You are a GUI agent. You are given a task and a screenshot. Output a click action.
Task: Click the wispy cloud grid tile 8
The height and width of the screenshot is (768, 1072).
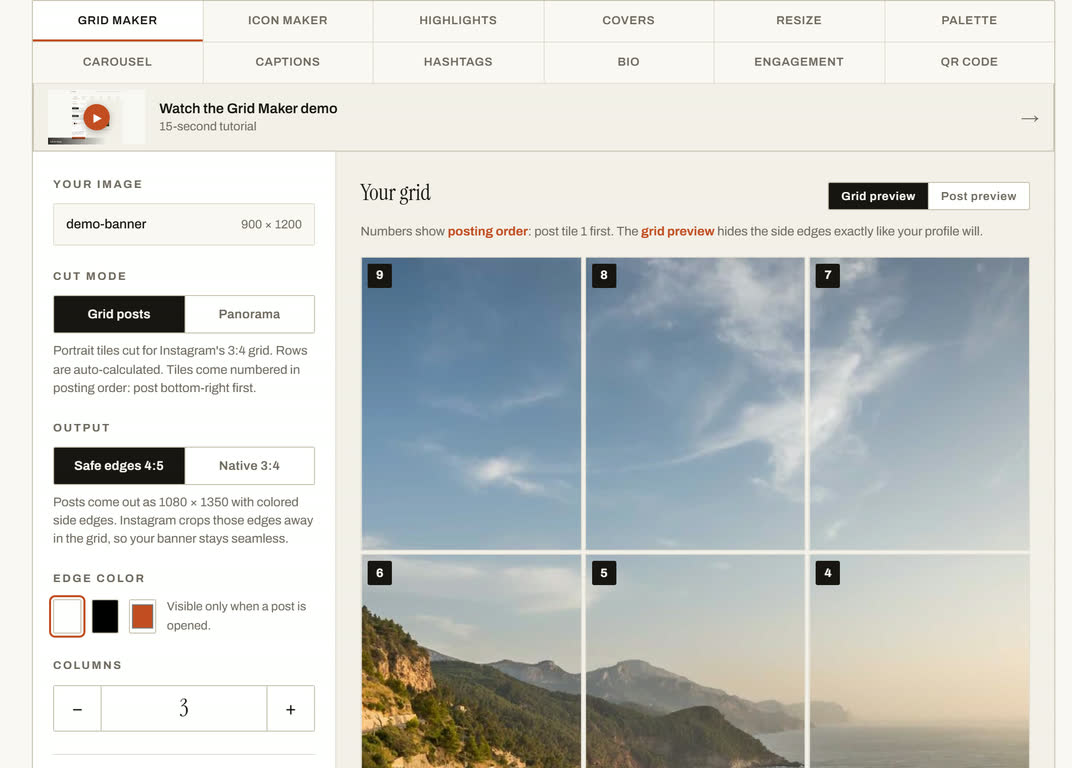(x=695, y=403)
